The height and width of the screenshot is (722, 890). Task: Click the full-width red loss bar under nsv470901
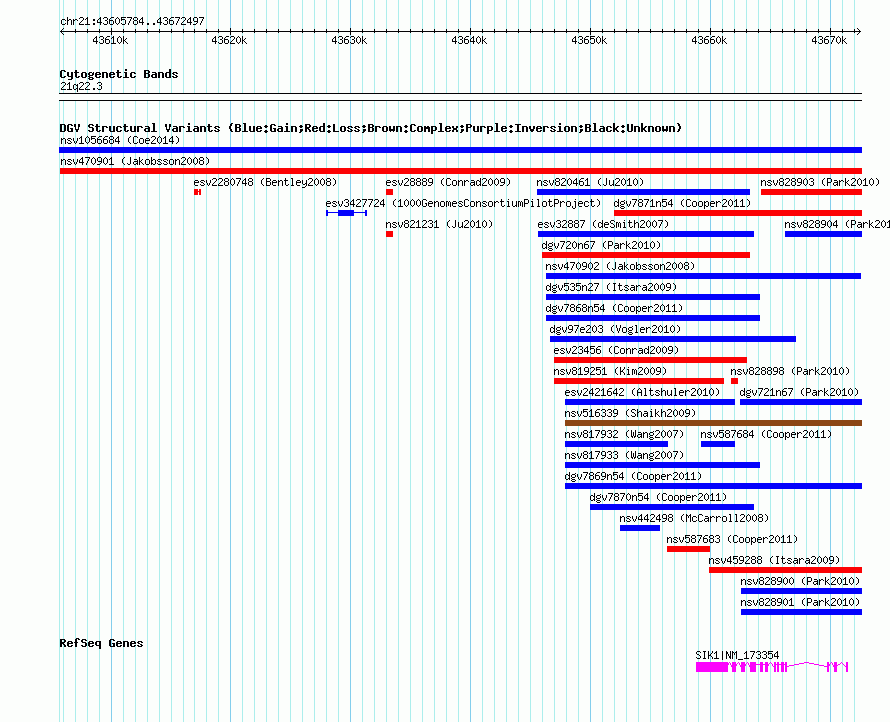[x=460, y=171]
